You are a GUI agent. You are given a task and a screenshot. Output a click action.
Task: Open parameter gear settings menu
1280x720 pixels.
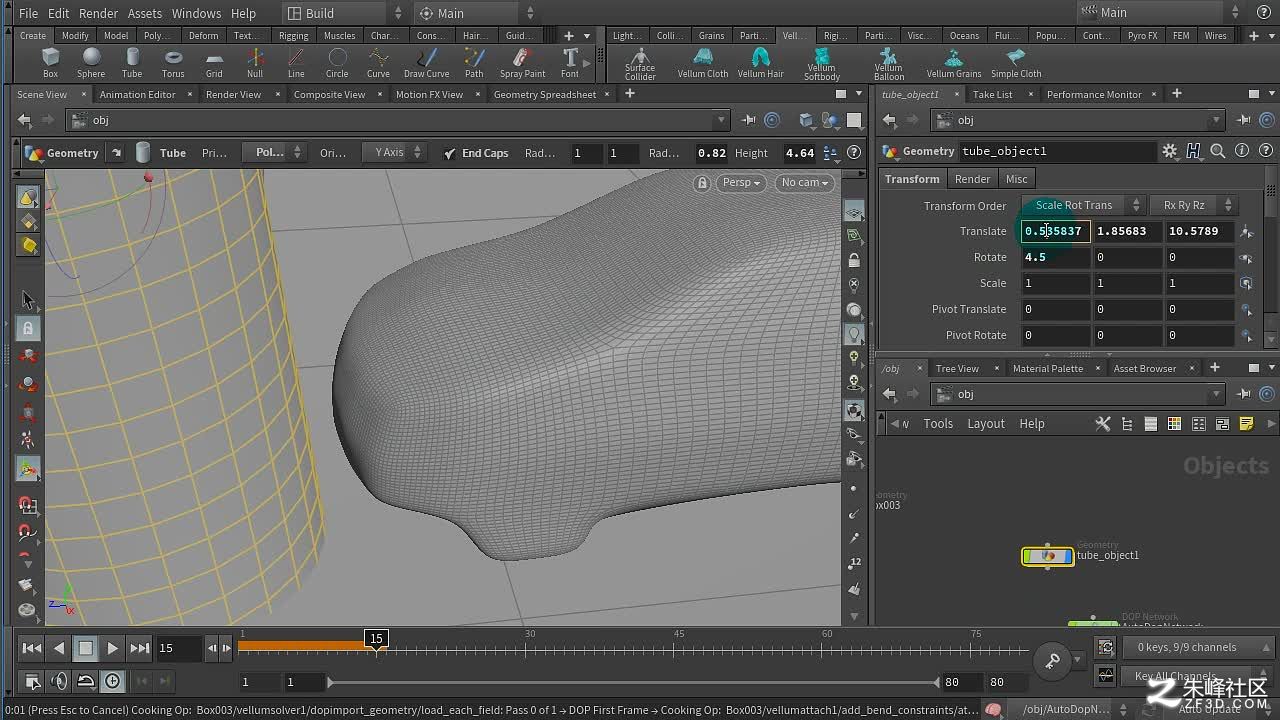click(1169, 151)
